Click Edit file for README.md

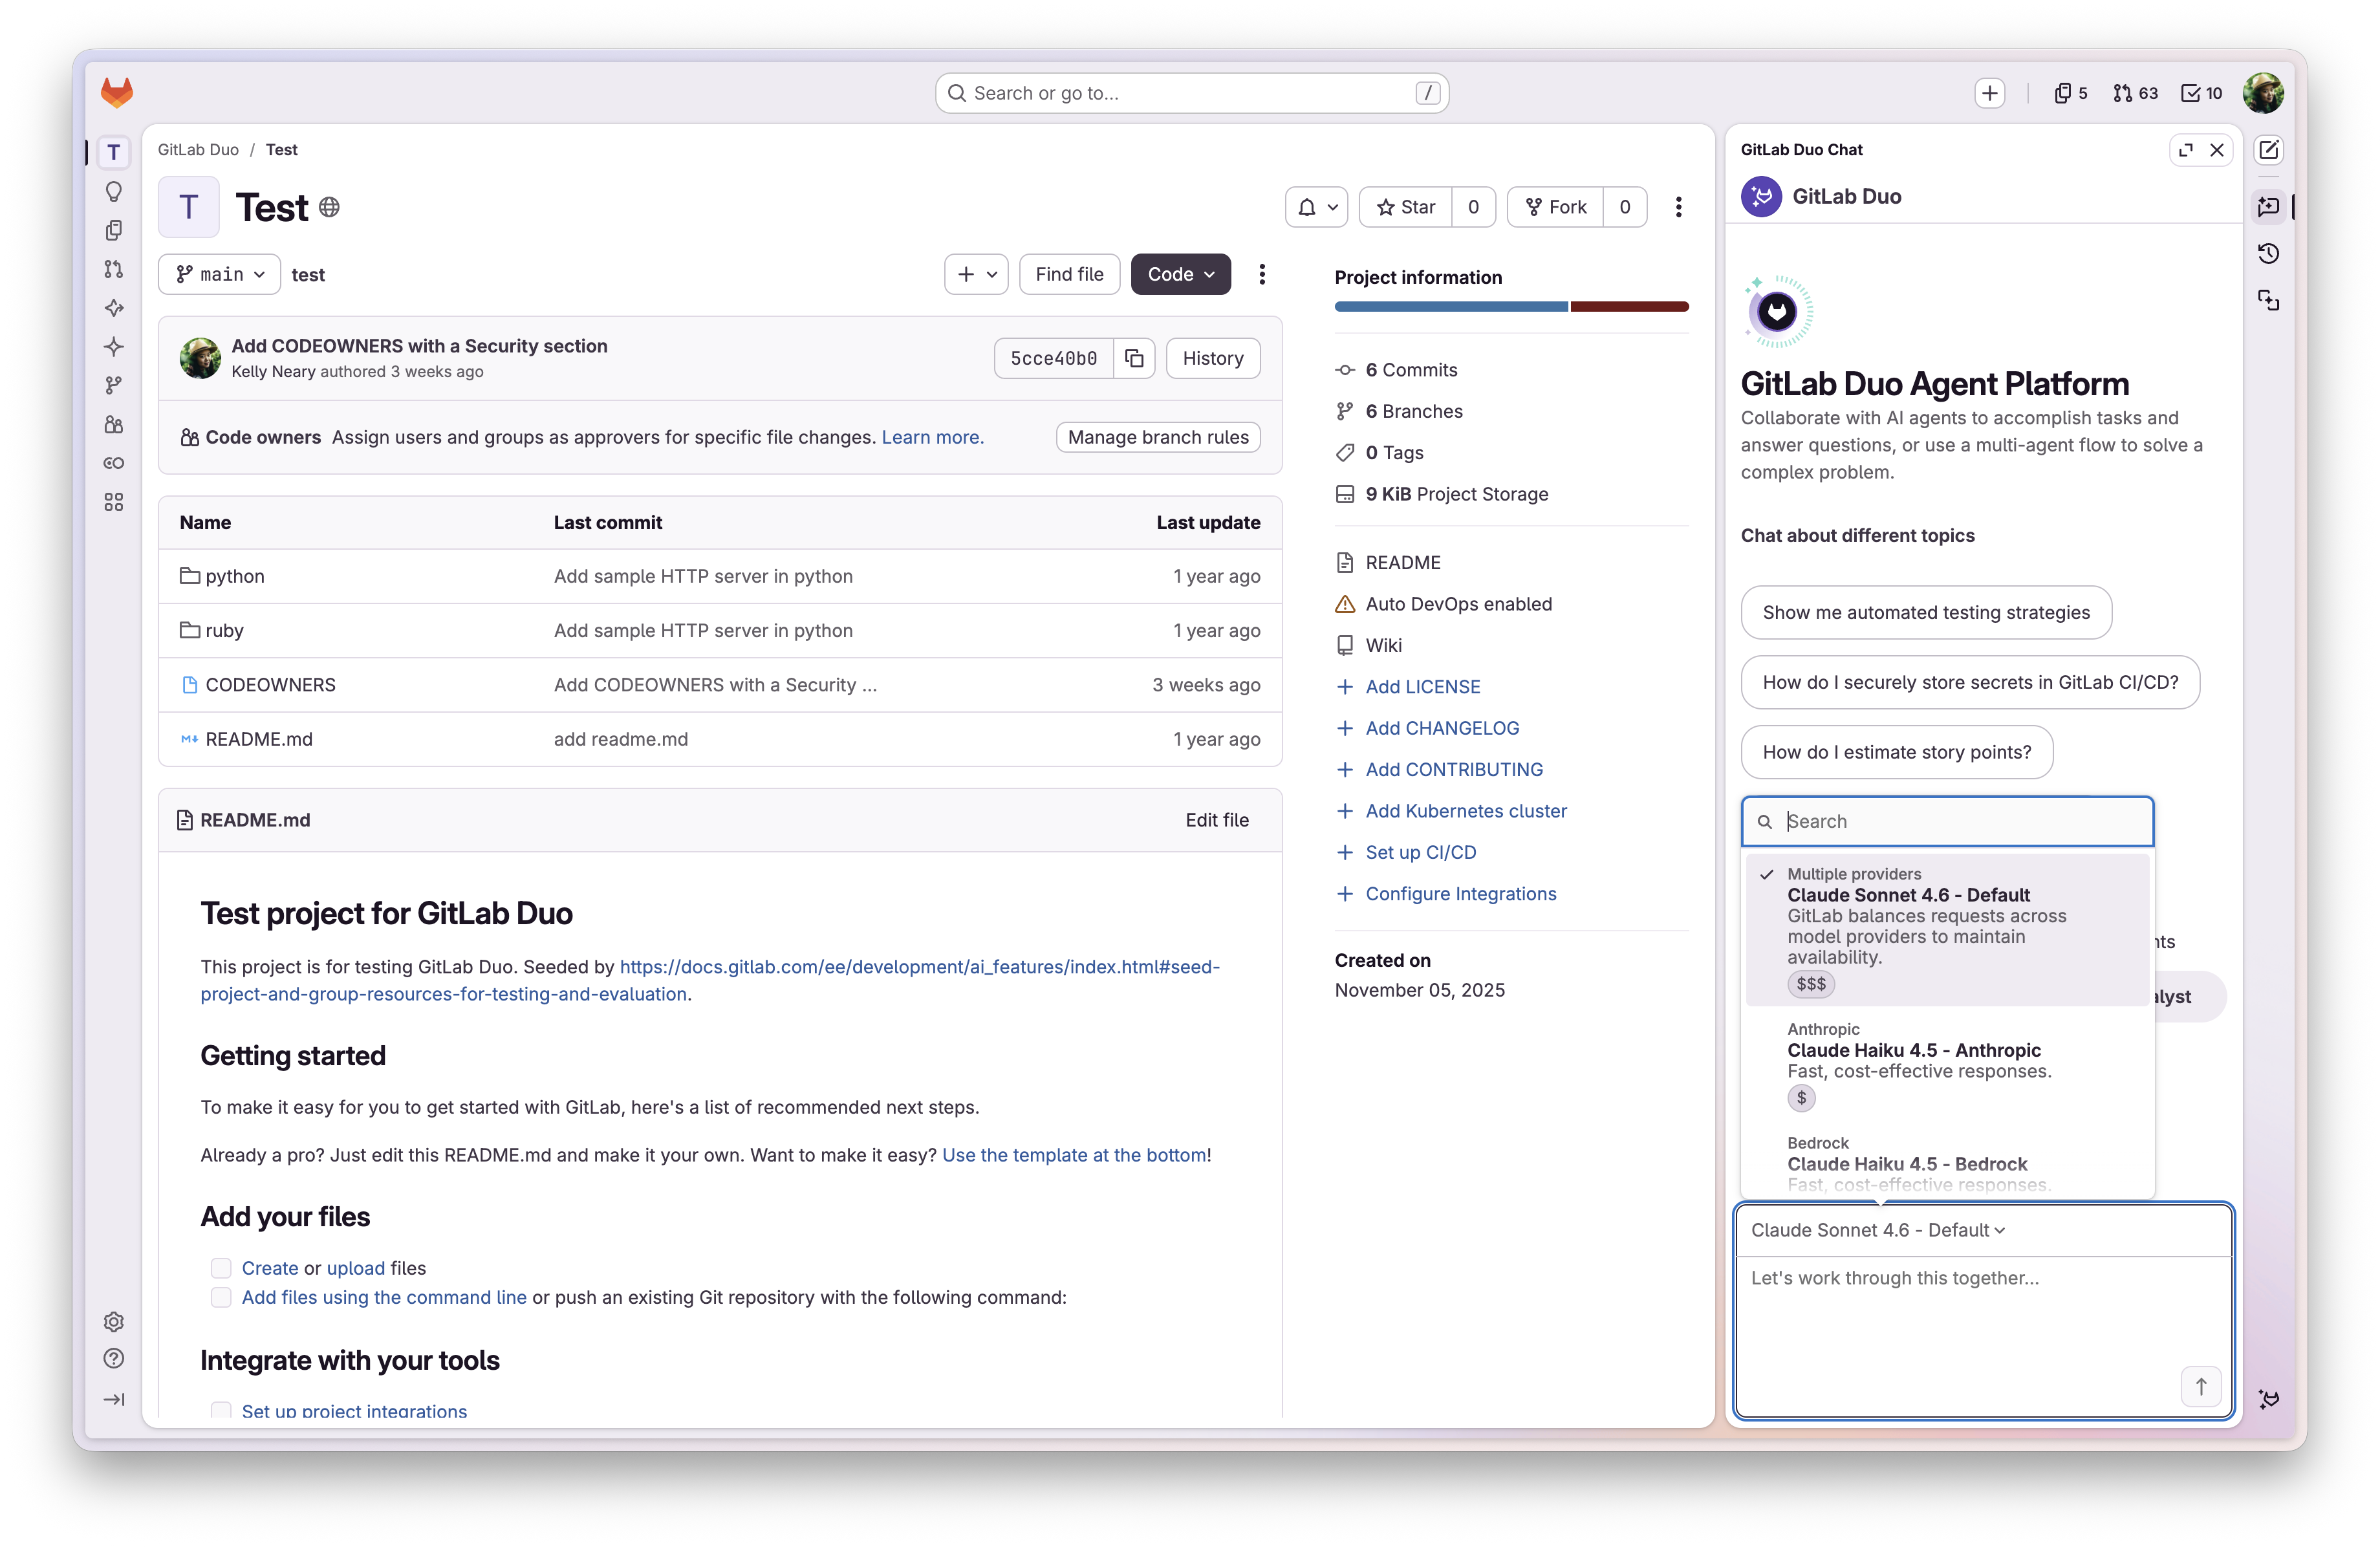coord(1216,820)
